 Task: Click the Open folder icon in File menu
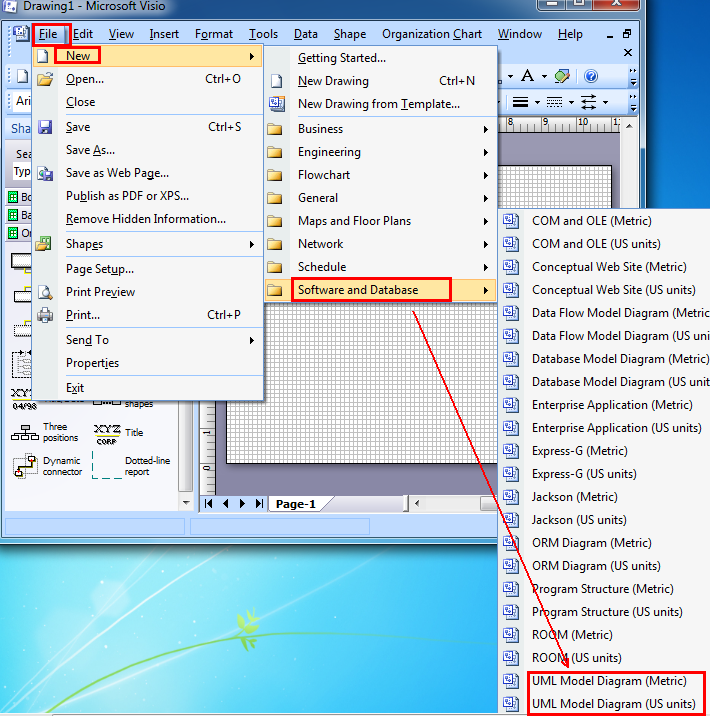click(x=45, y=79)
